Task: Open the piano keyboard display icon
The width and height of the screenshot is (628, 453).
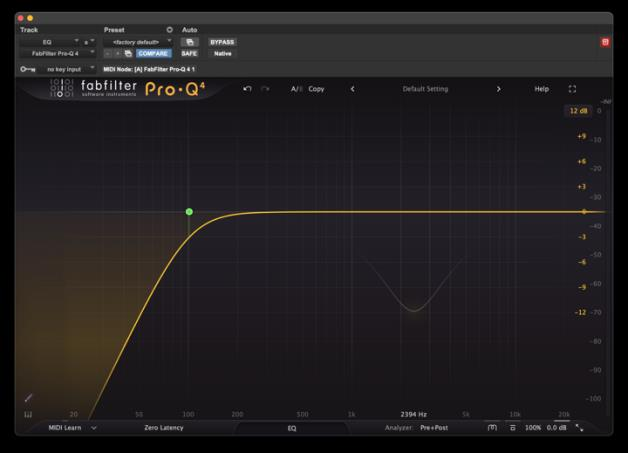Action: [x=28, y=415]
